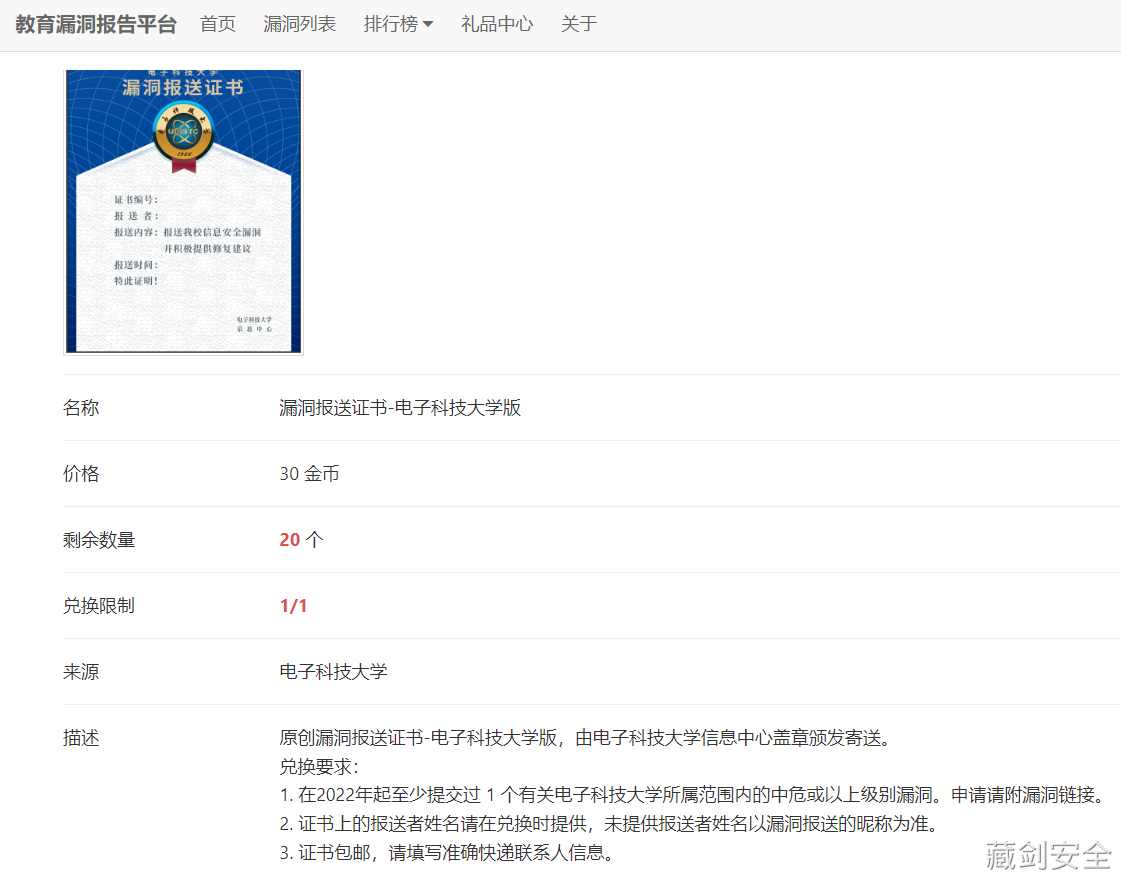Click the 兑换要求： heading in the description
Viewport: 1121px width, 880px height.
point(319,766)
